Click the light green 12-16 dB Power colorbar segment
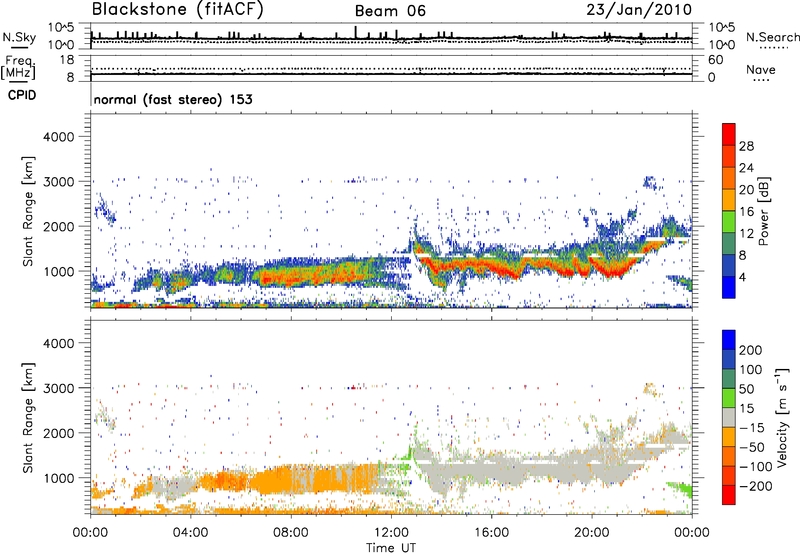 [x=729, y=222]
